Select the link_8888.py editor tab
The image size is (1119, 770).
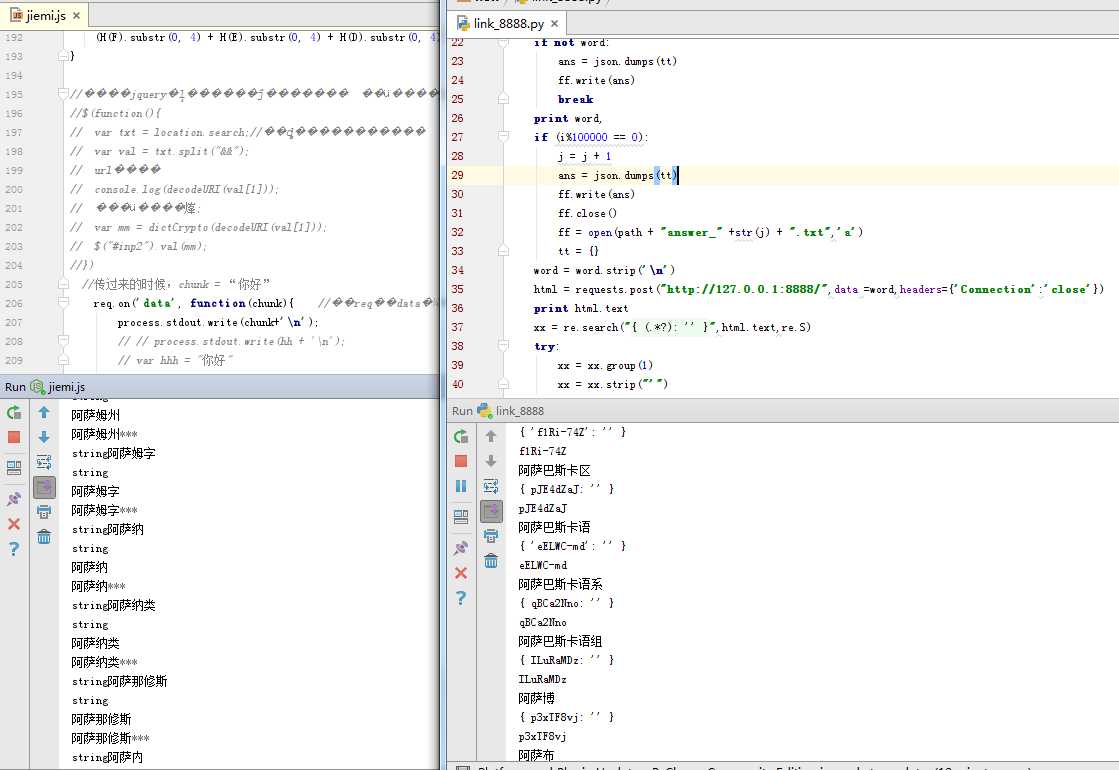point(510,23)
